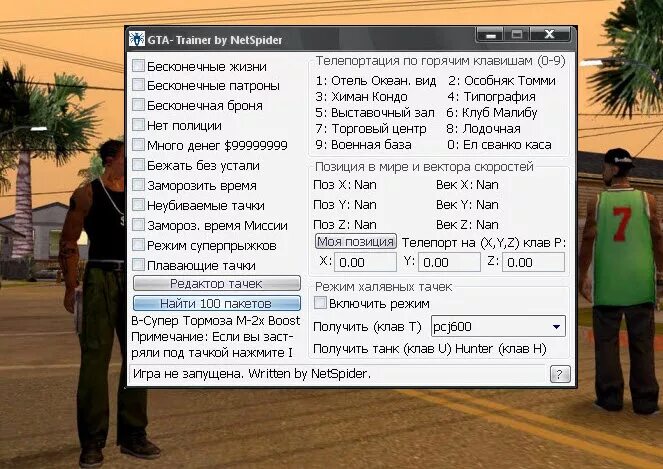Screen dimensions: 663x469
Task: Click '3: Химан Кондо' teleport entry
Action: [361, 97]
